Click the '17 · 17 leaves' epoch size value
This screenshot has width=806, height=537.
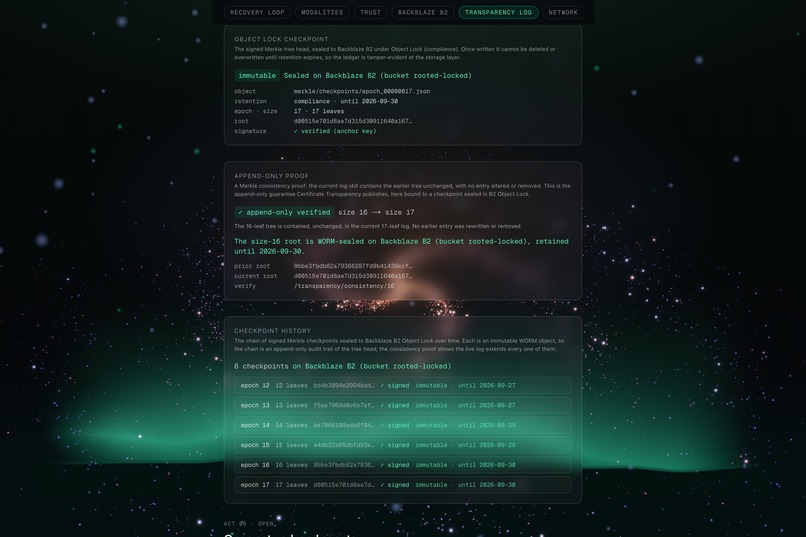coord(319,111)
